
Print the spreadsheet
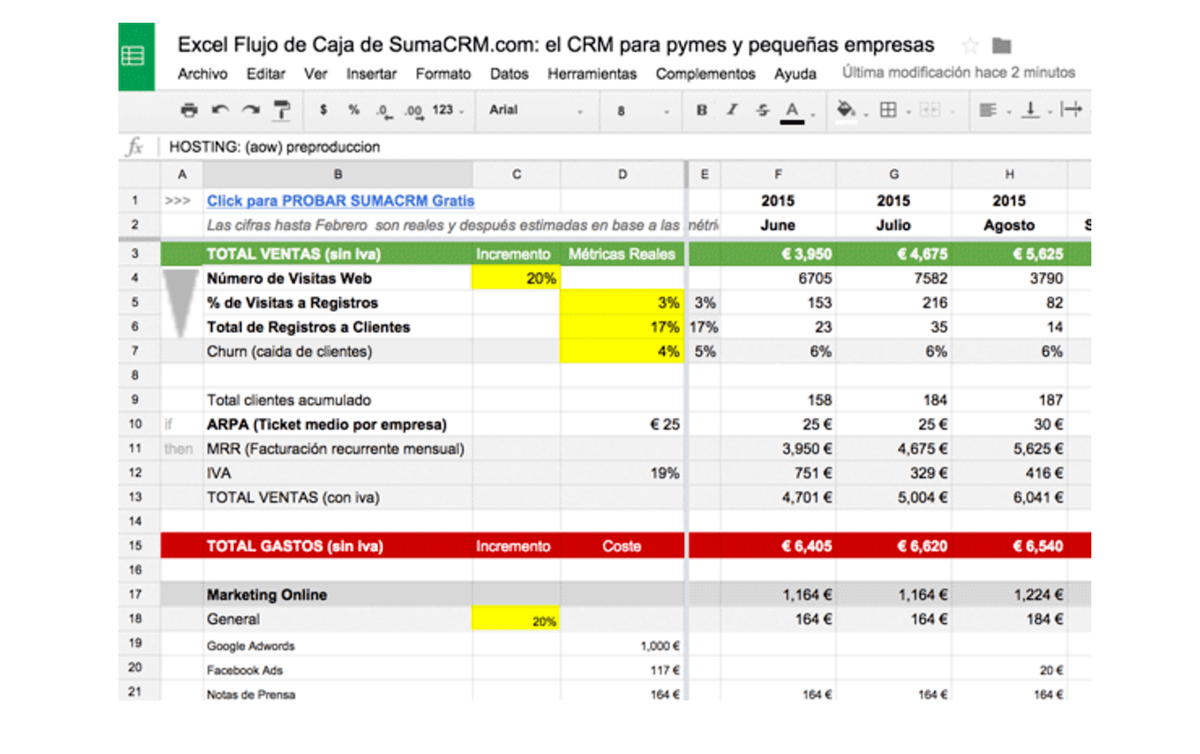(x=189, y=110)
